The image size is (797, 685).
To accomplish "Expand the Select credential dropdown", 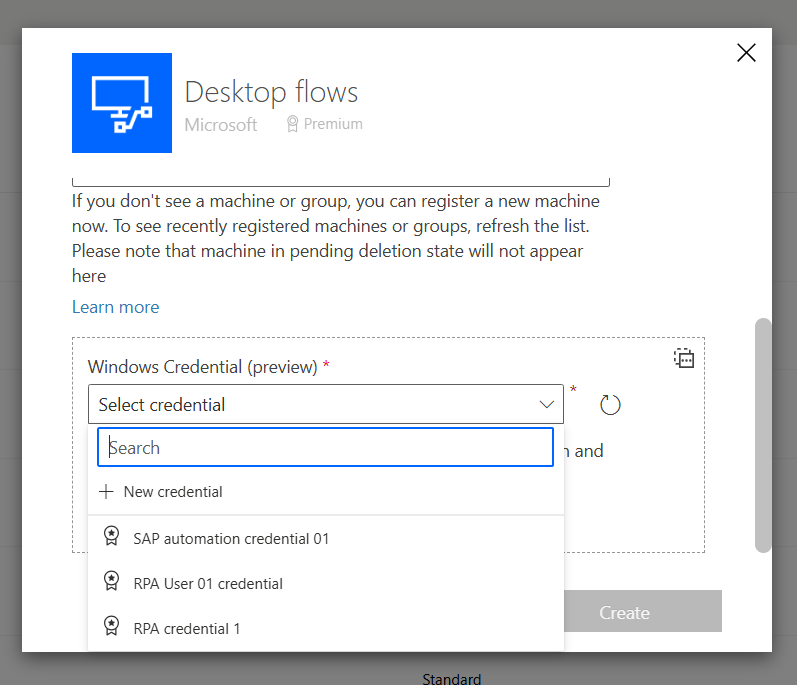I will (x=326, y=404).
